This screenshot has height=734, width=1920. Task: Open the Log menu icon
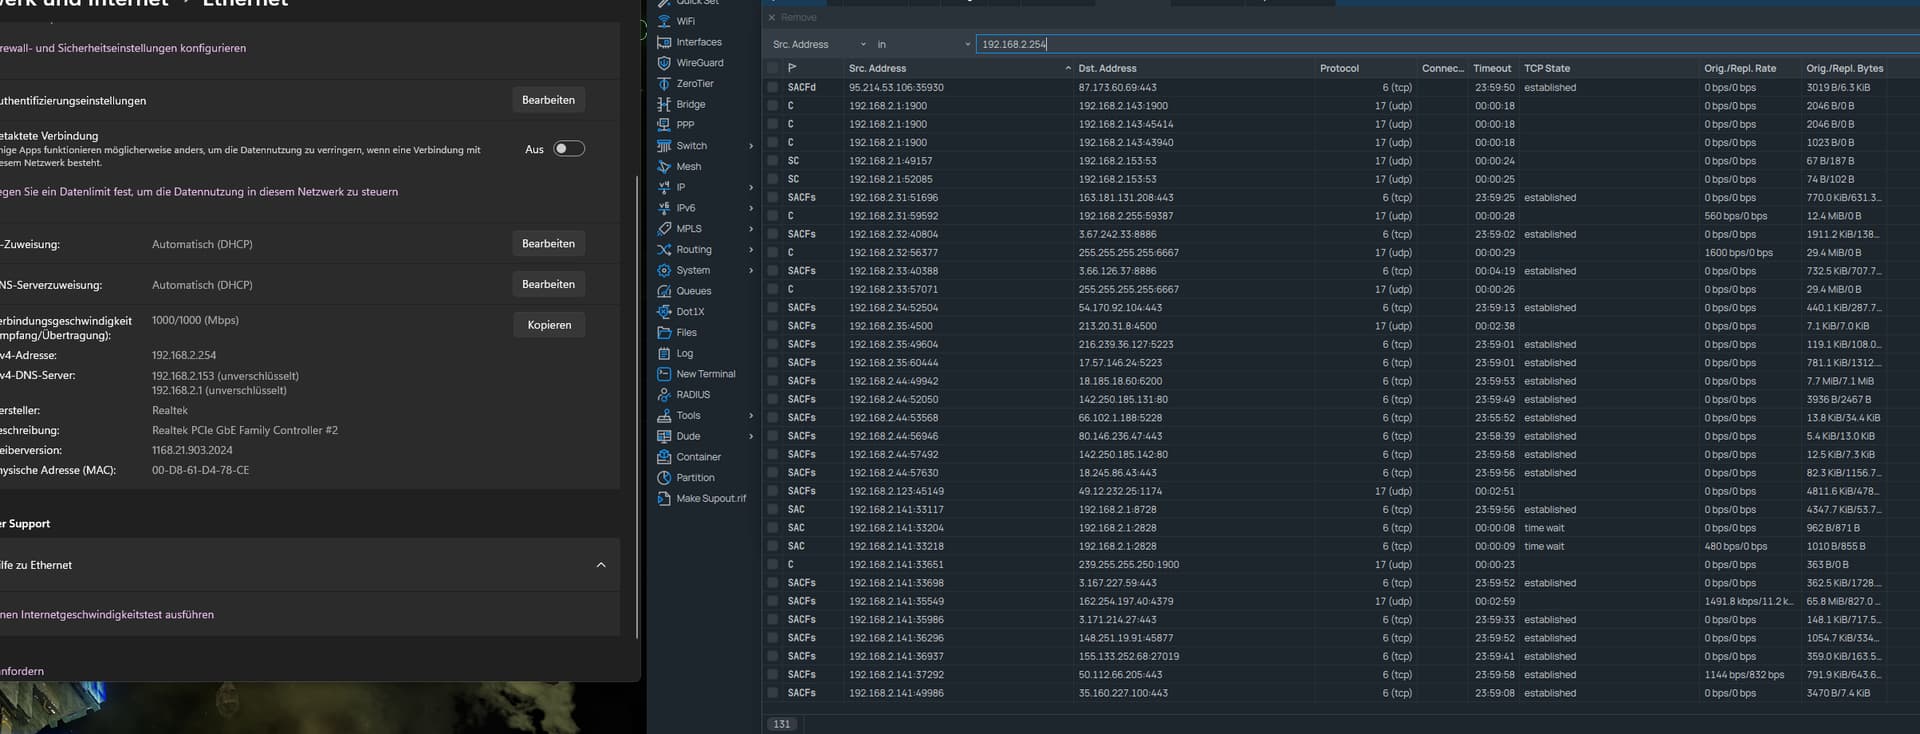tap(664, 353)
